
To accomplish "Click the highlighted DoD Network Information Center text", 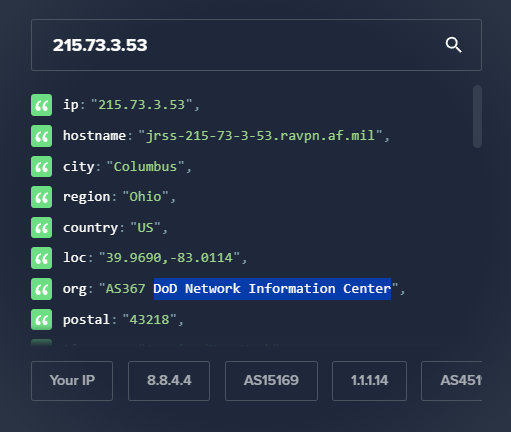I will 272,289.
